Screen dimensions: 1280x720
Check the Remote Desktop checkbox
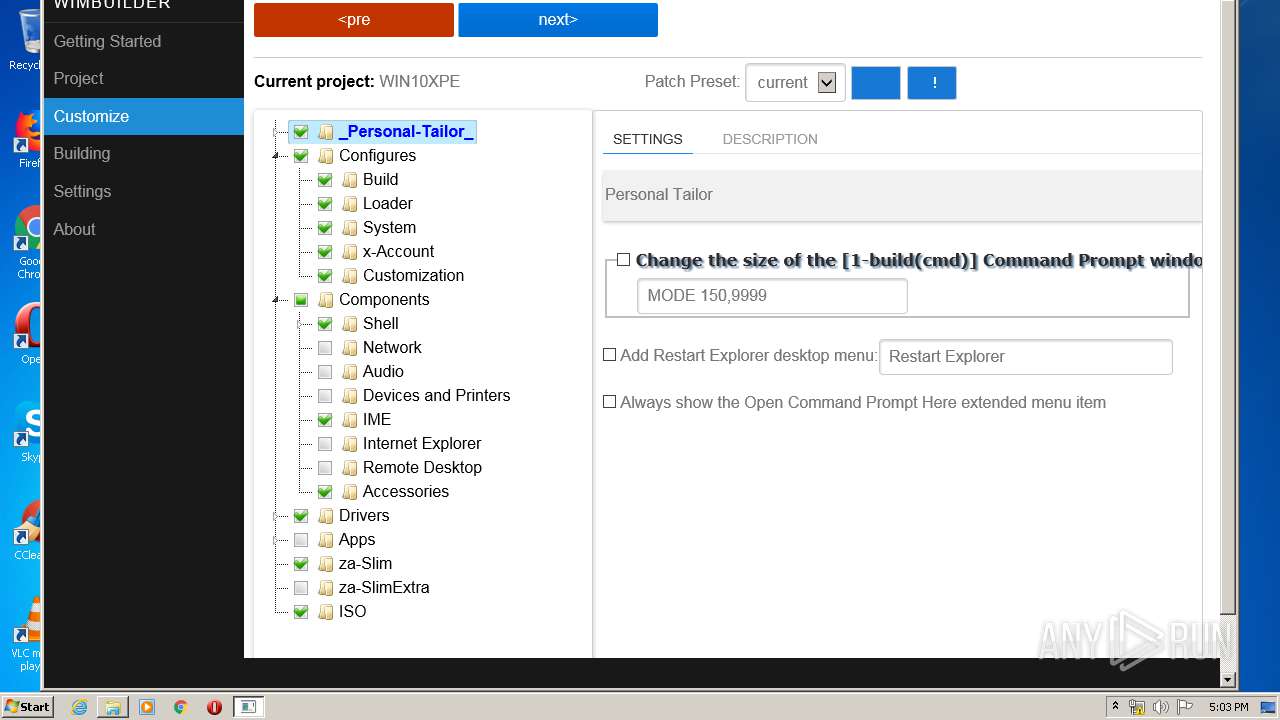click(325, 468)
